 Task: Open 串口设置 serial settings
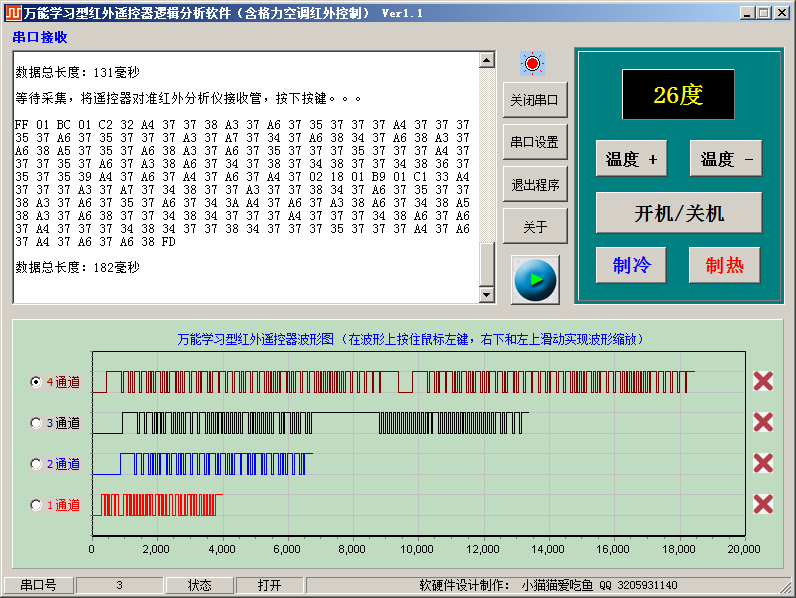pyautogui.click(x=535, y=142)
